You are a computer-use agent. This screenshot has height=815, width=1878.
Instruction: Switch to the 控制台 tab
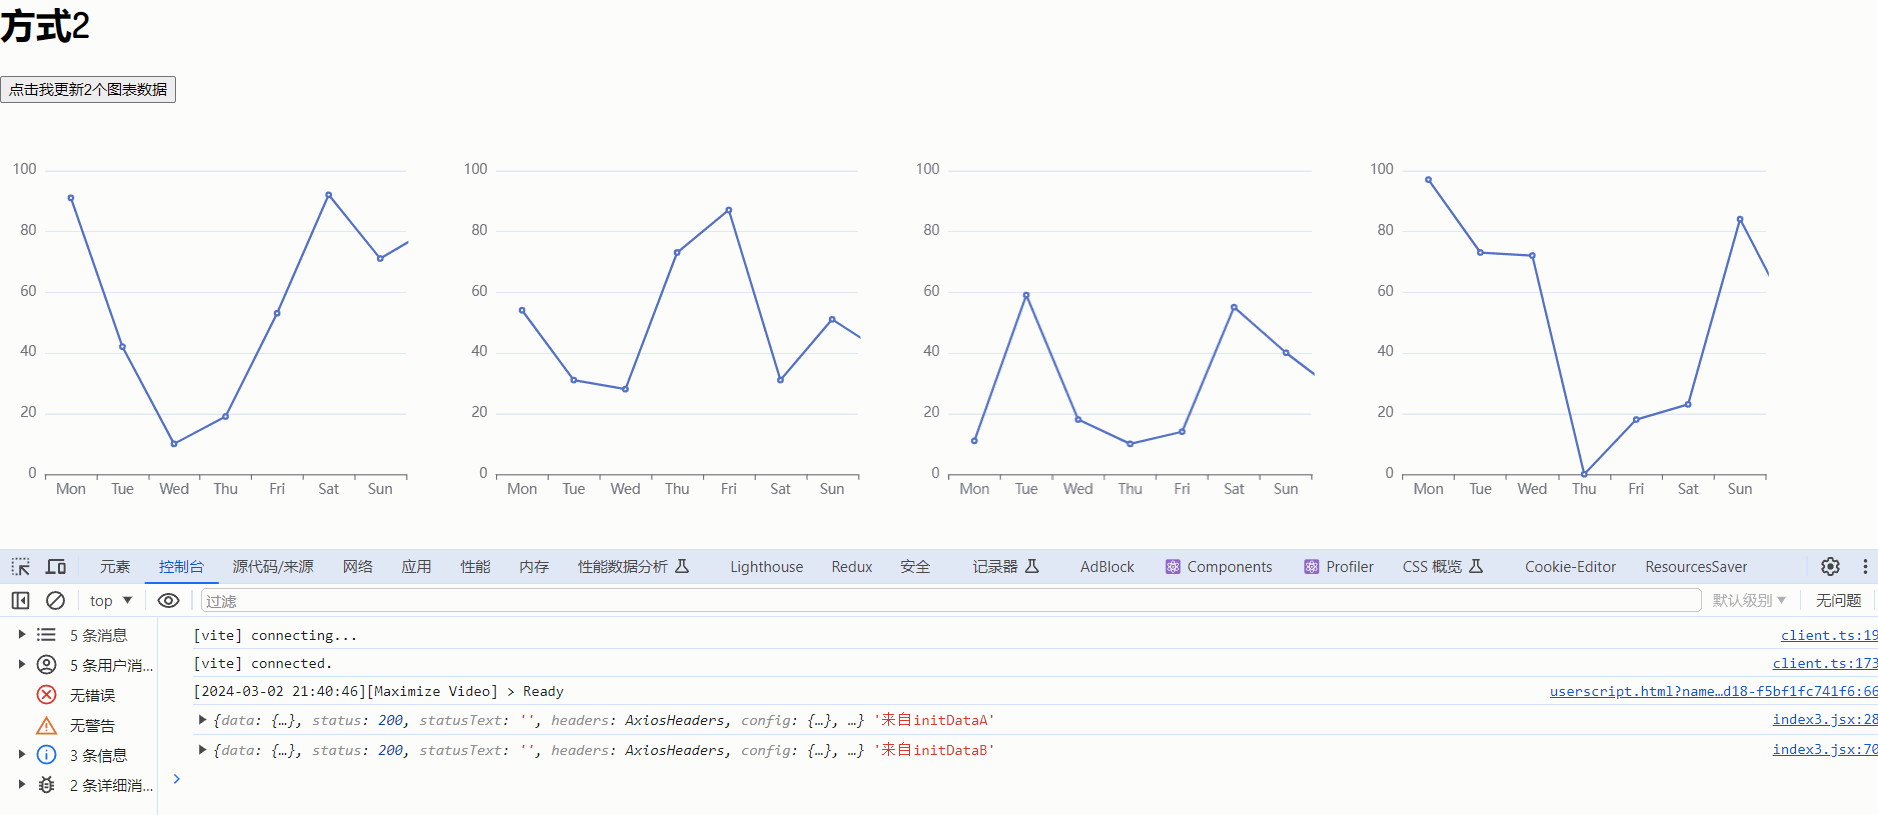[x=181, y=567]
